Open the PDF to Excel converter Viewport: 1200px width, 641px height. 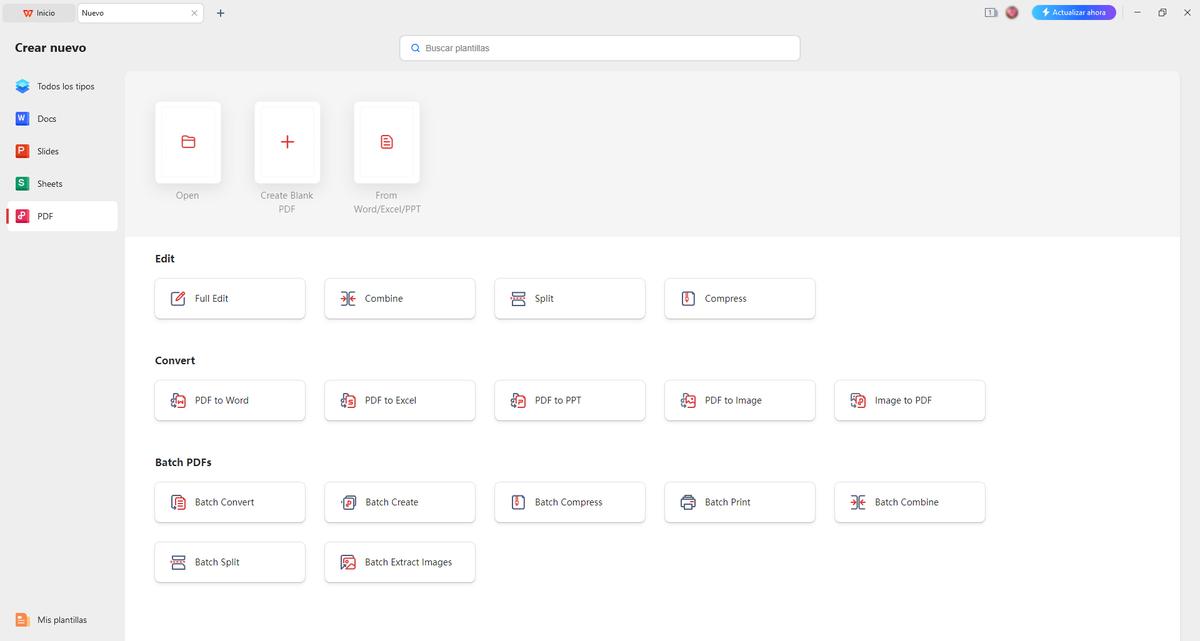point(400,401)
